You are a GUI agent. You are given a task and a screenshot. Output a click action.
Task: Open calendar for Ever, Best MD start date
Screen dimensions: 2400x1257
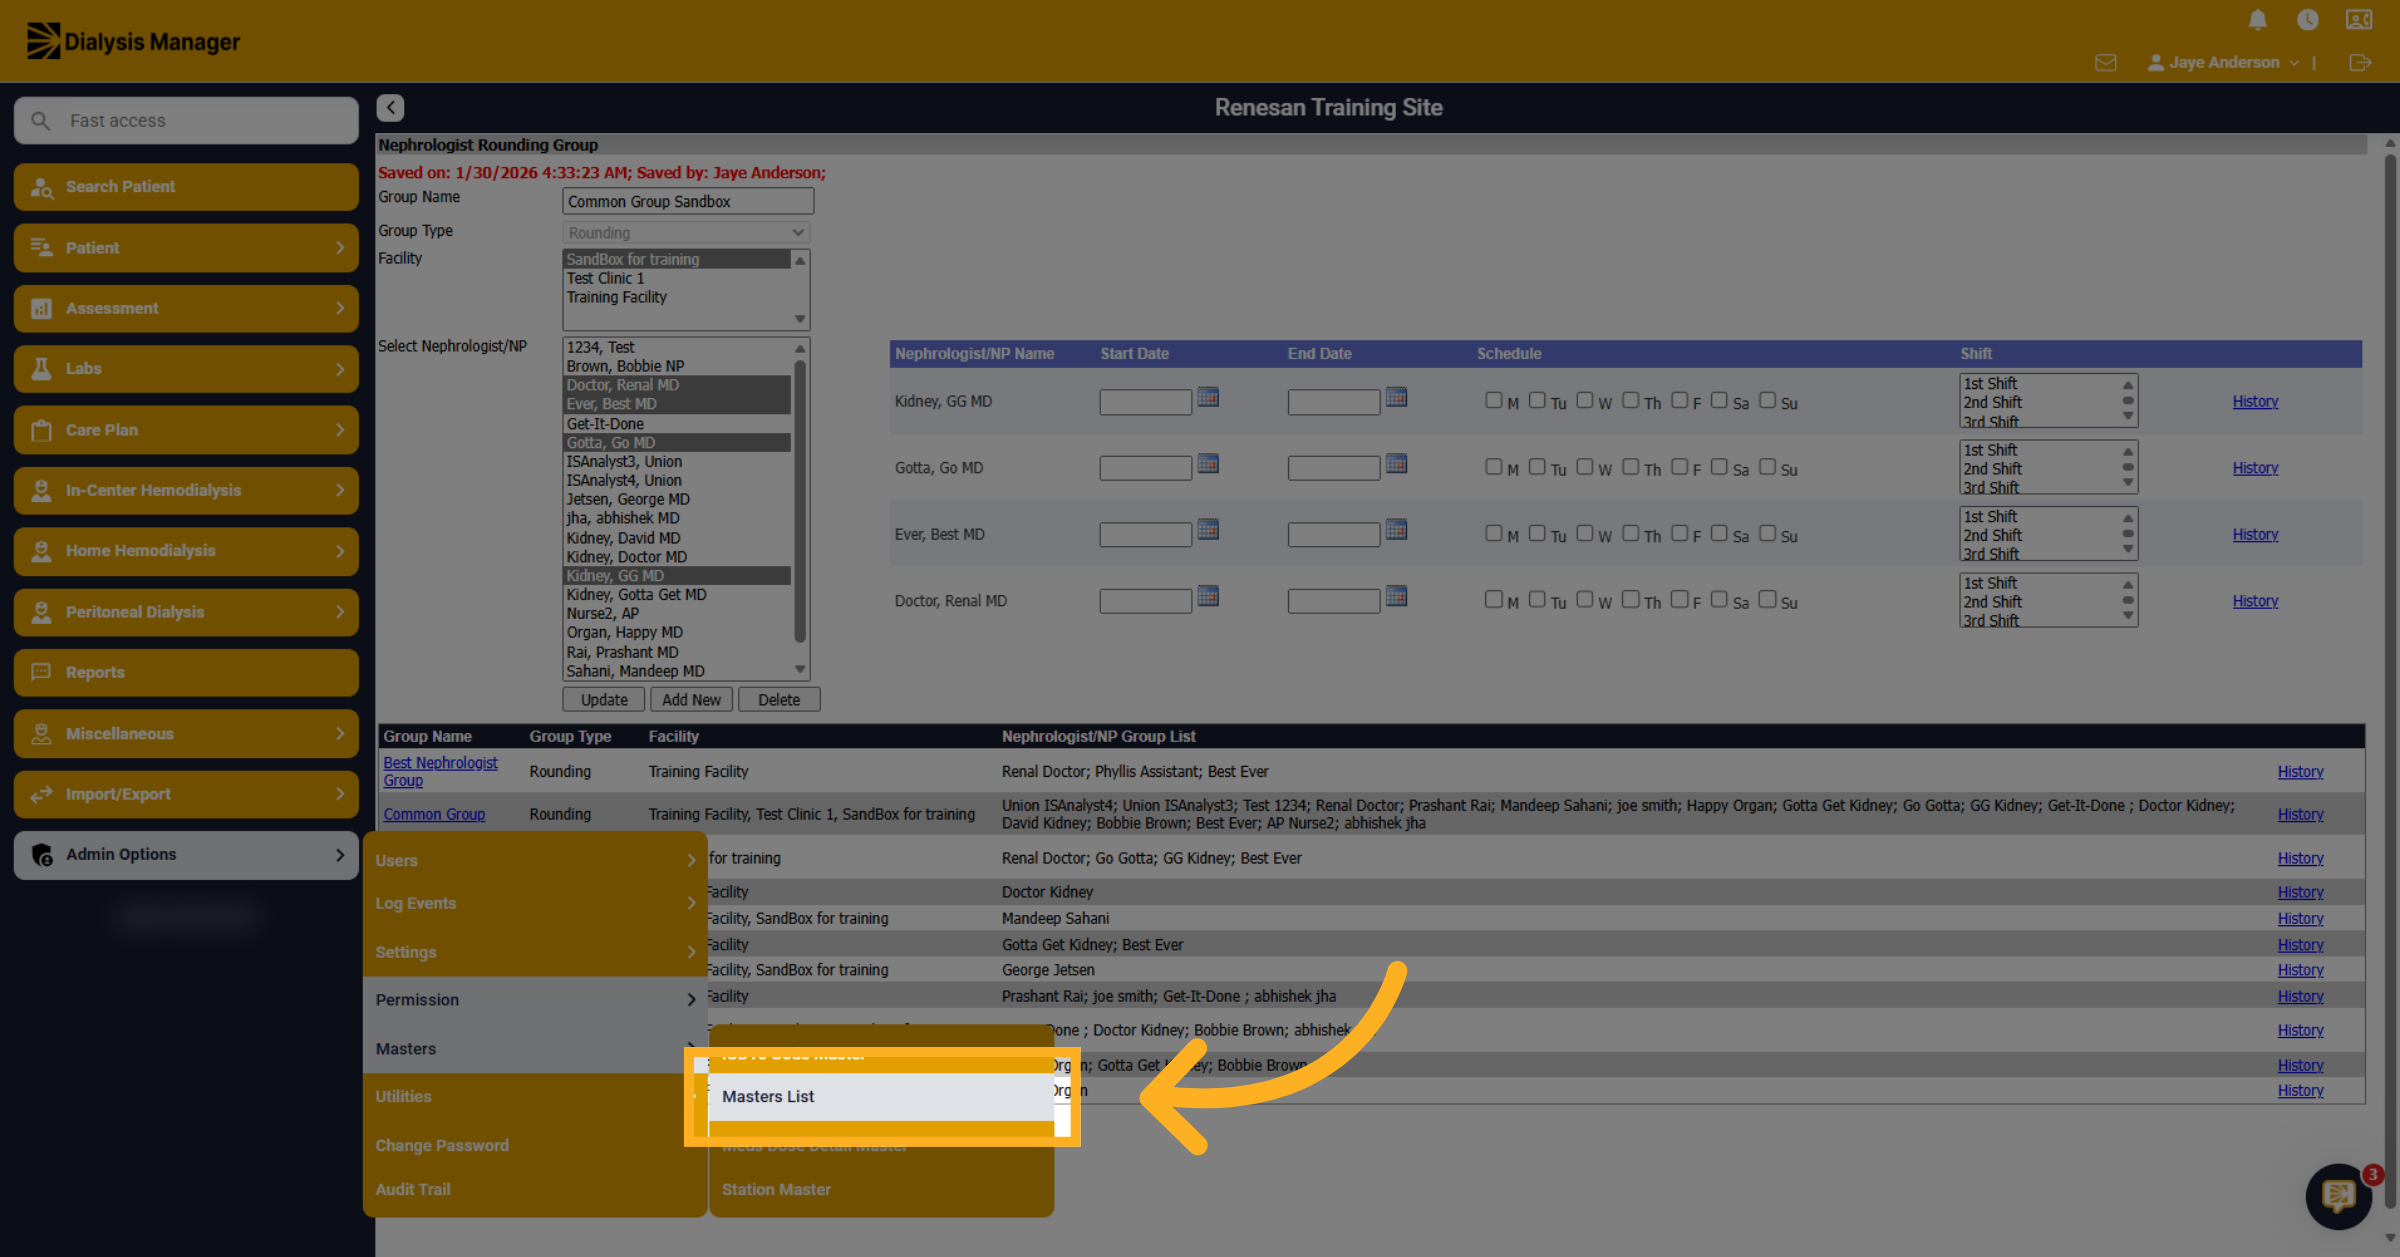[x=1208, y=530]
